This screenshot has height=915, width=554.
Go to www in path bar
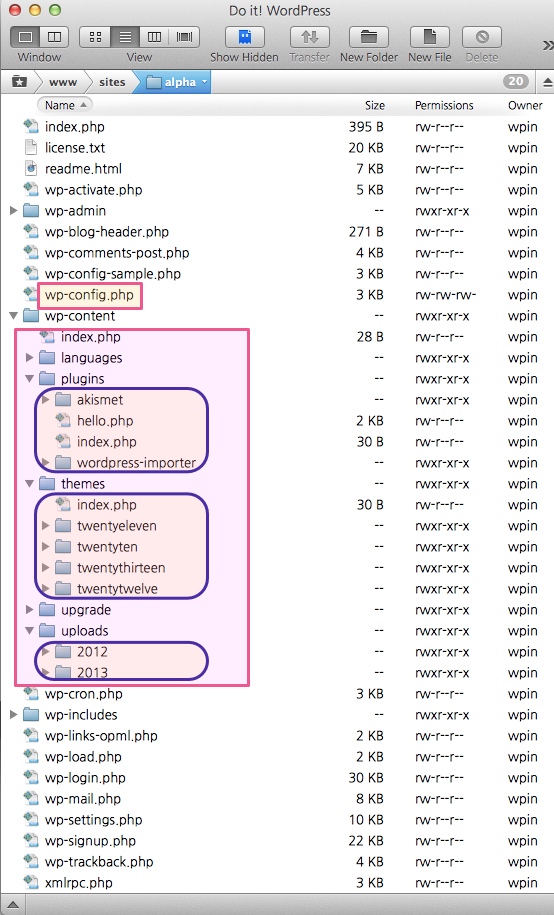point(63,82)
